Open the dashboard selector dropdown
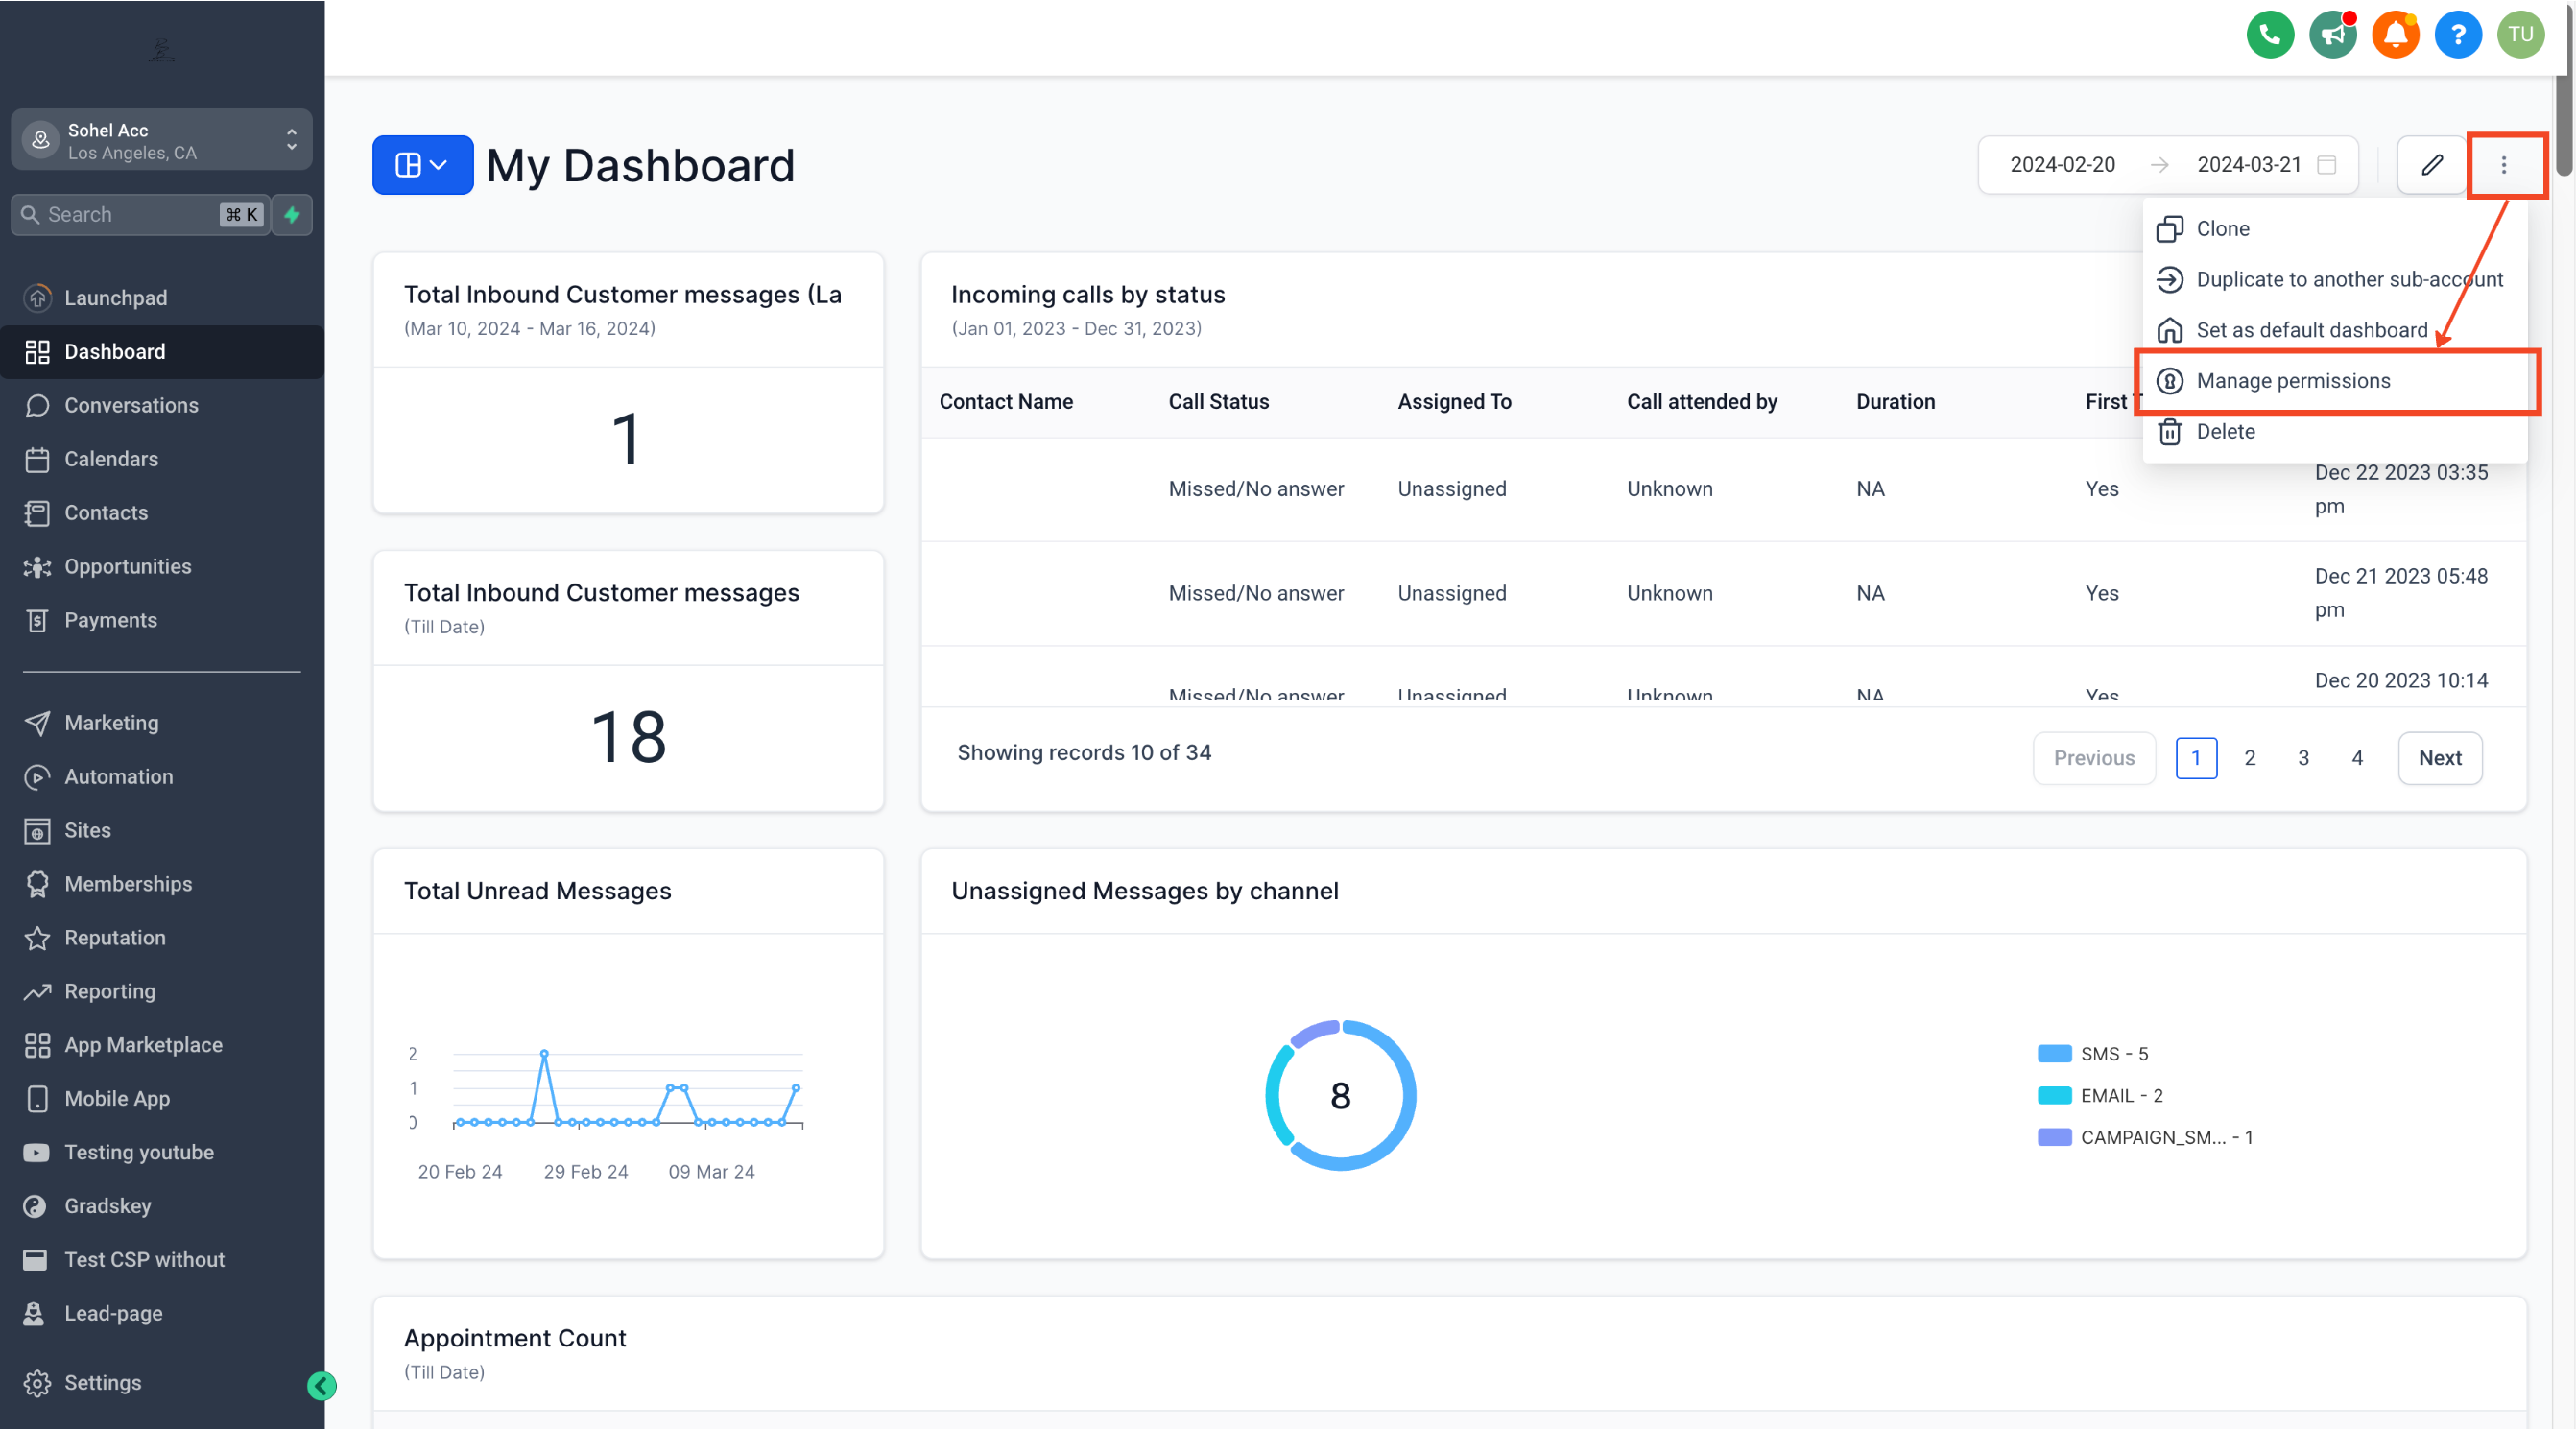Screen dimensions: 2576x1429 coord(422,165)
